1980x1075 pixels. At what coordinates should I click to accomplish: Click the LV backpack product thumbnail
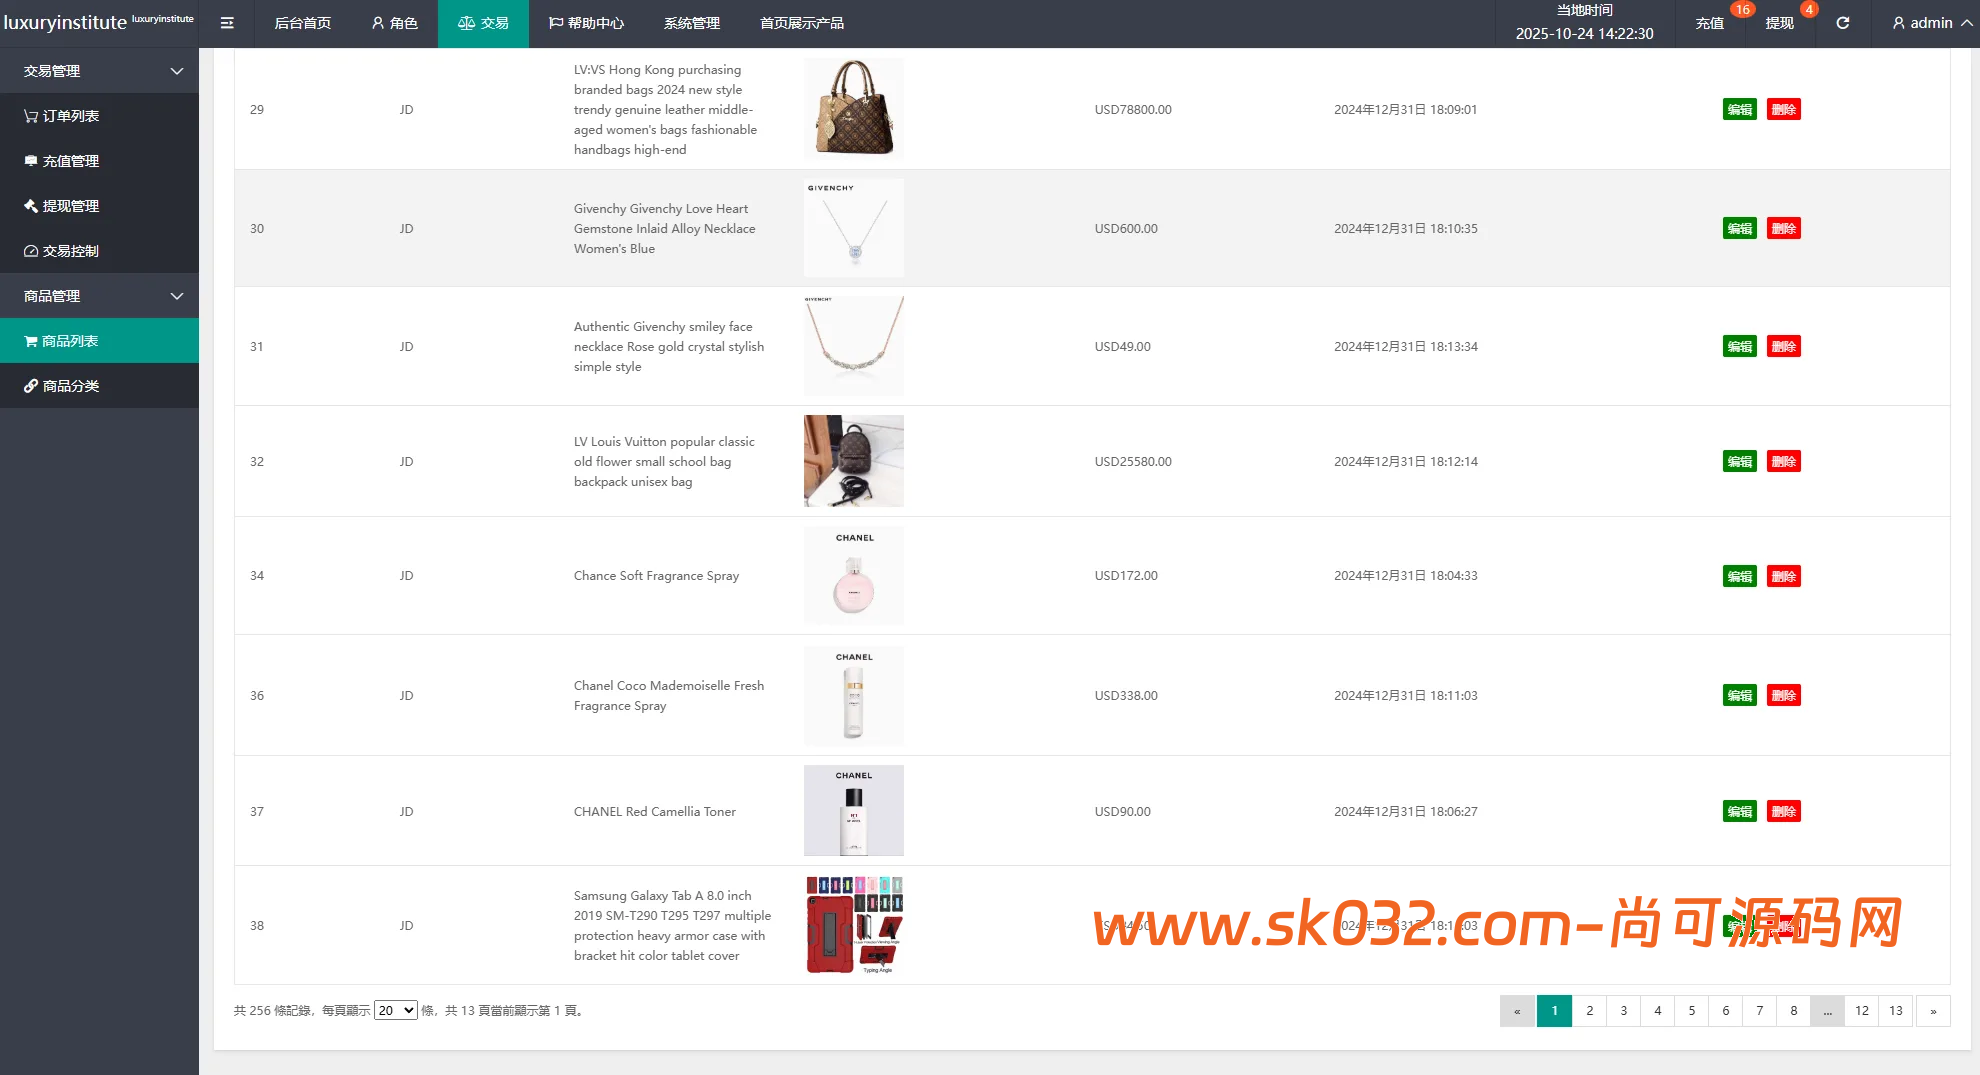[x=853, y=461]
